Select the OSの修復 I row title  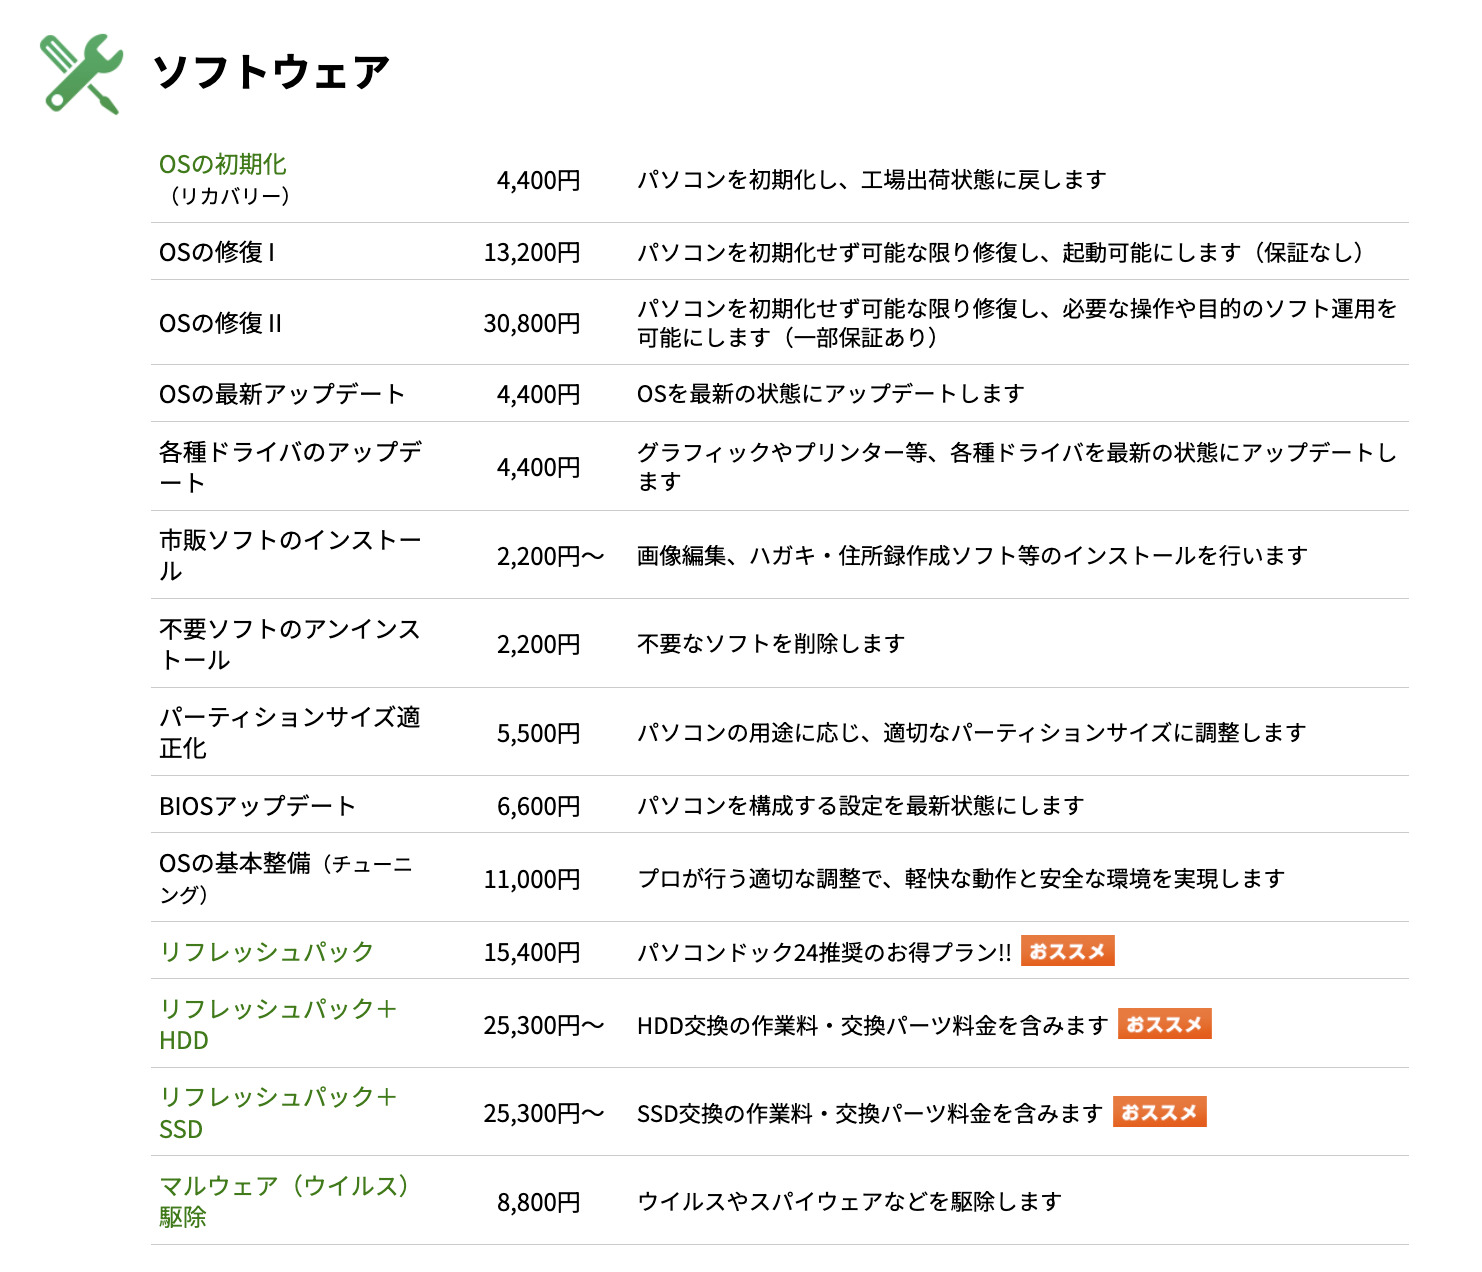coord(217,252)
